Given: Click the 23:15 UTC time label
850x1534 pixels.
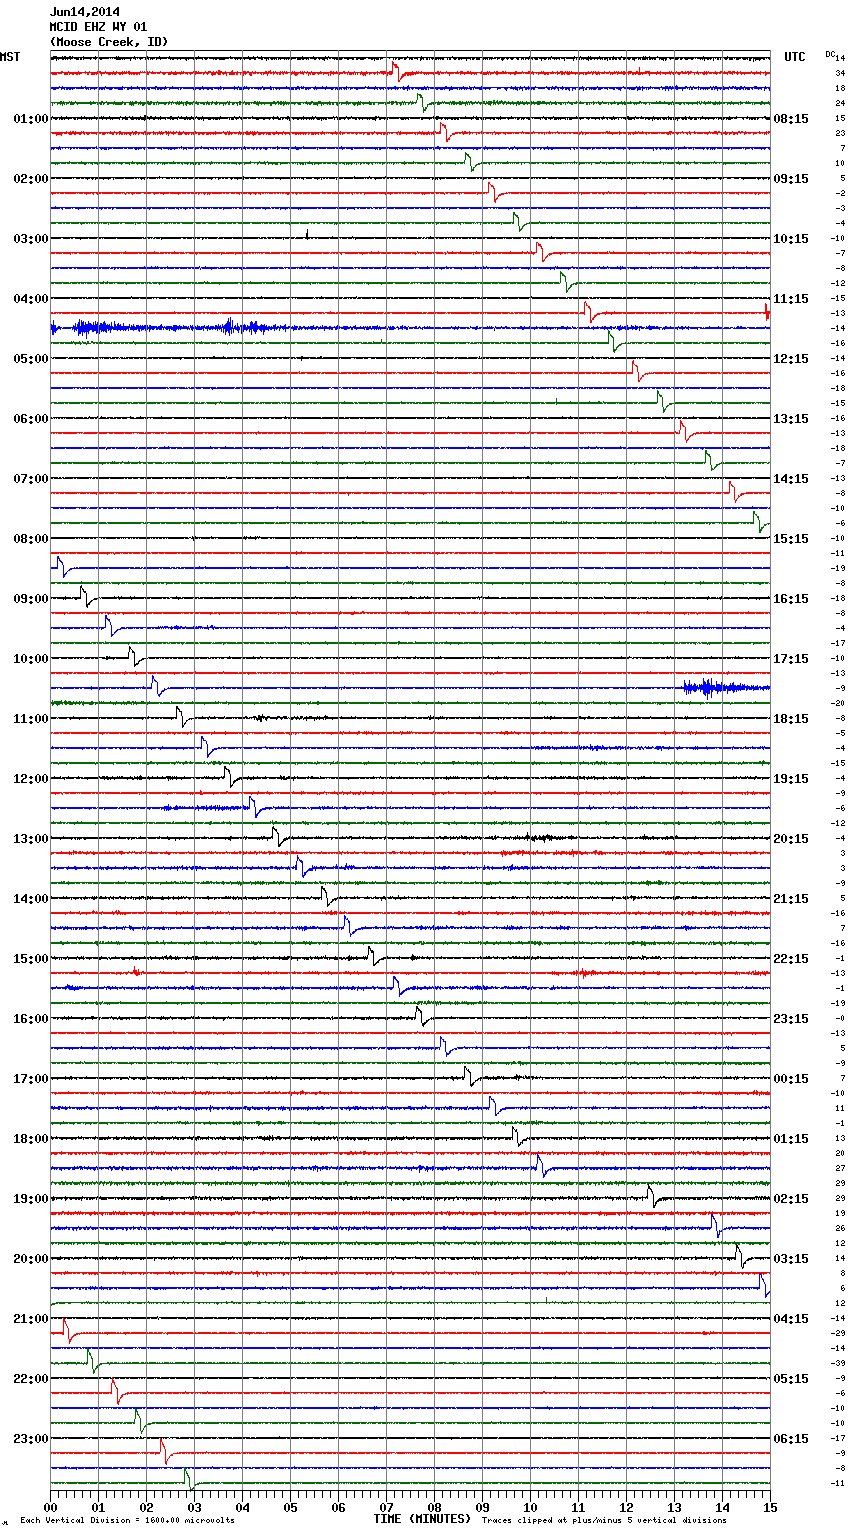Looking at the screenshot, I should point(791,1019).
